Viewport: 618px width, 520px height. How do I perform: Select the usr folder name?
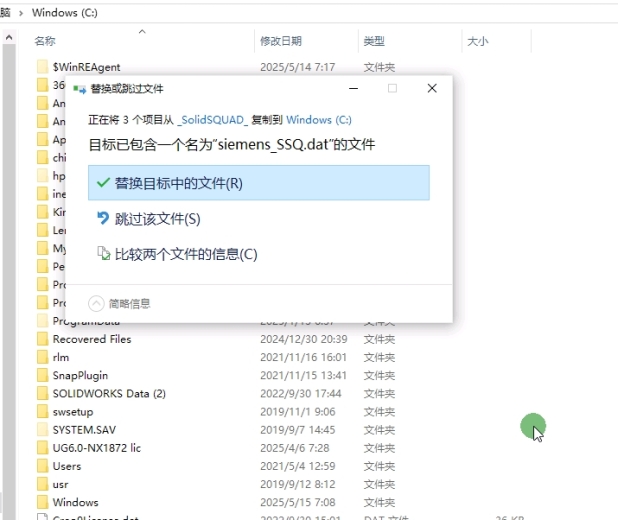pos(60,484)
